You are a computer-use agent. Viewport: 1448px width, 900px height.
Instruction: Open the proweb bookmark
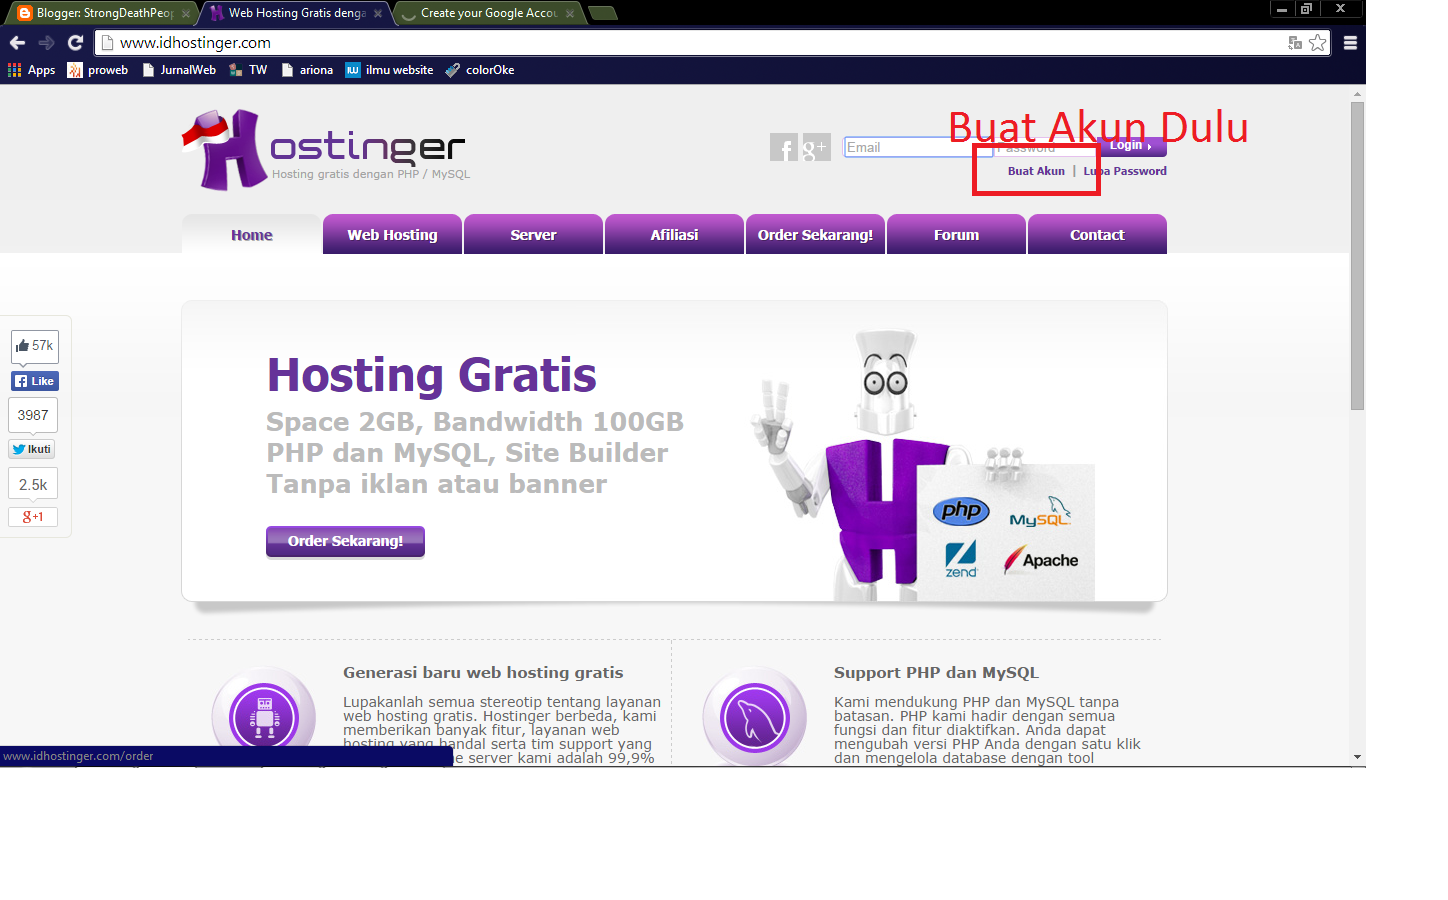click(98, 70)
